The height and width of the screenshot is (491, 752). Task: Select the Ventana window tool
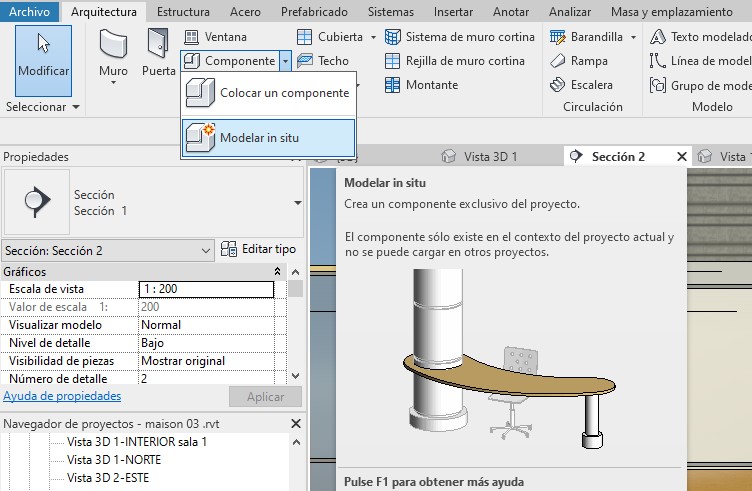pyautogui.click(x=215, y=37)
